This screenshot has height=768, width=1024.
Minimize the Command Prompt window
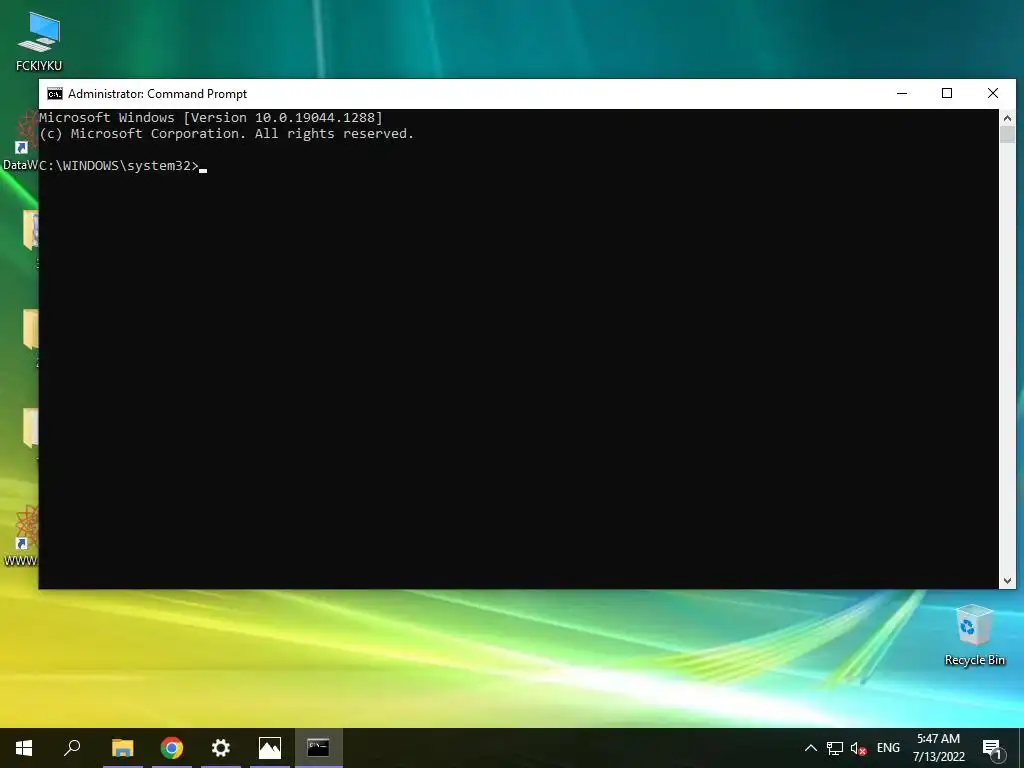902,93
